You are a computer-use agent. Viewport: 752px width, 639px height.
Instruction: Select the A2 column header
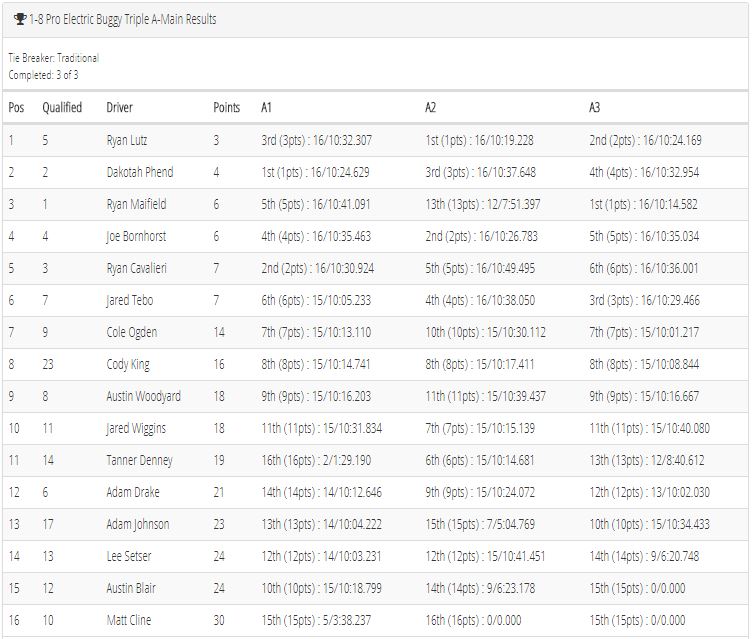430,107
